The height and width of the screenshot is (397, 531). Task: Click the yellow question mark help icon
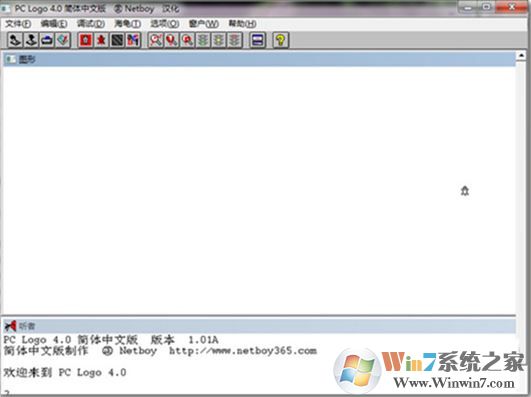pyautogui.click(x=280, y=40)
